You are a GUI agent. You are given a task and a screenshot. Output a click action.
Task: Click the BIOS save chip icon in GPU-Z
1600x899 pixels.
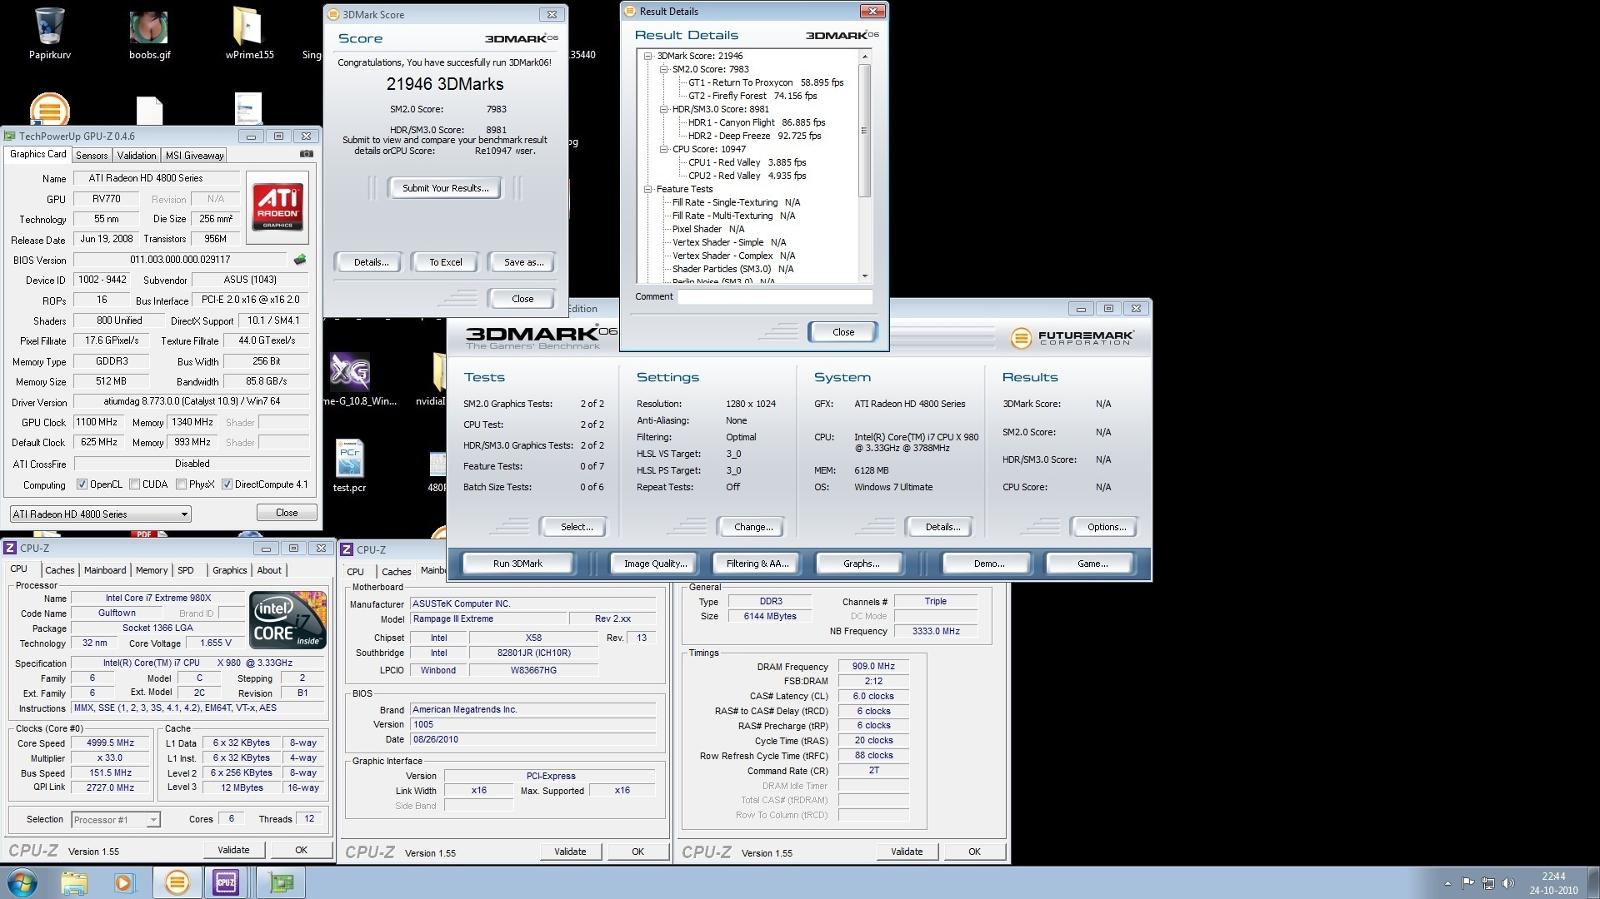(x=299, y=260)
